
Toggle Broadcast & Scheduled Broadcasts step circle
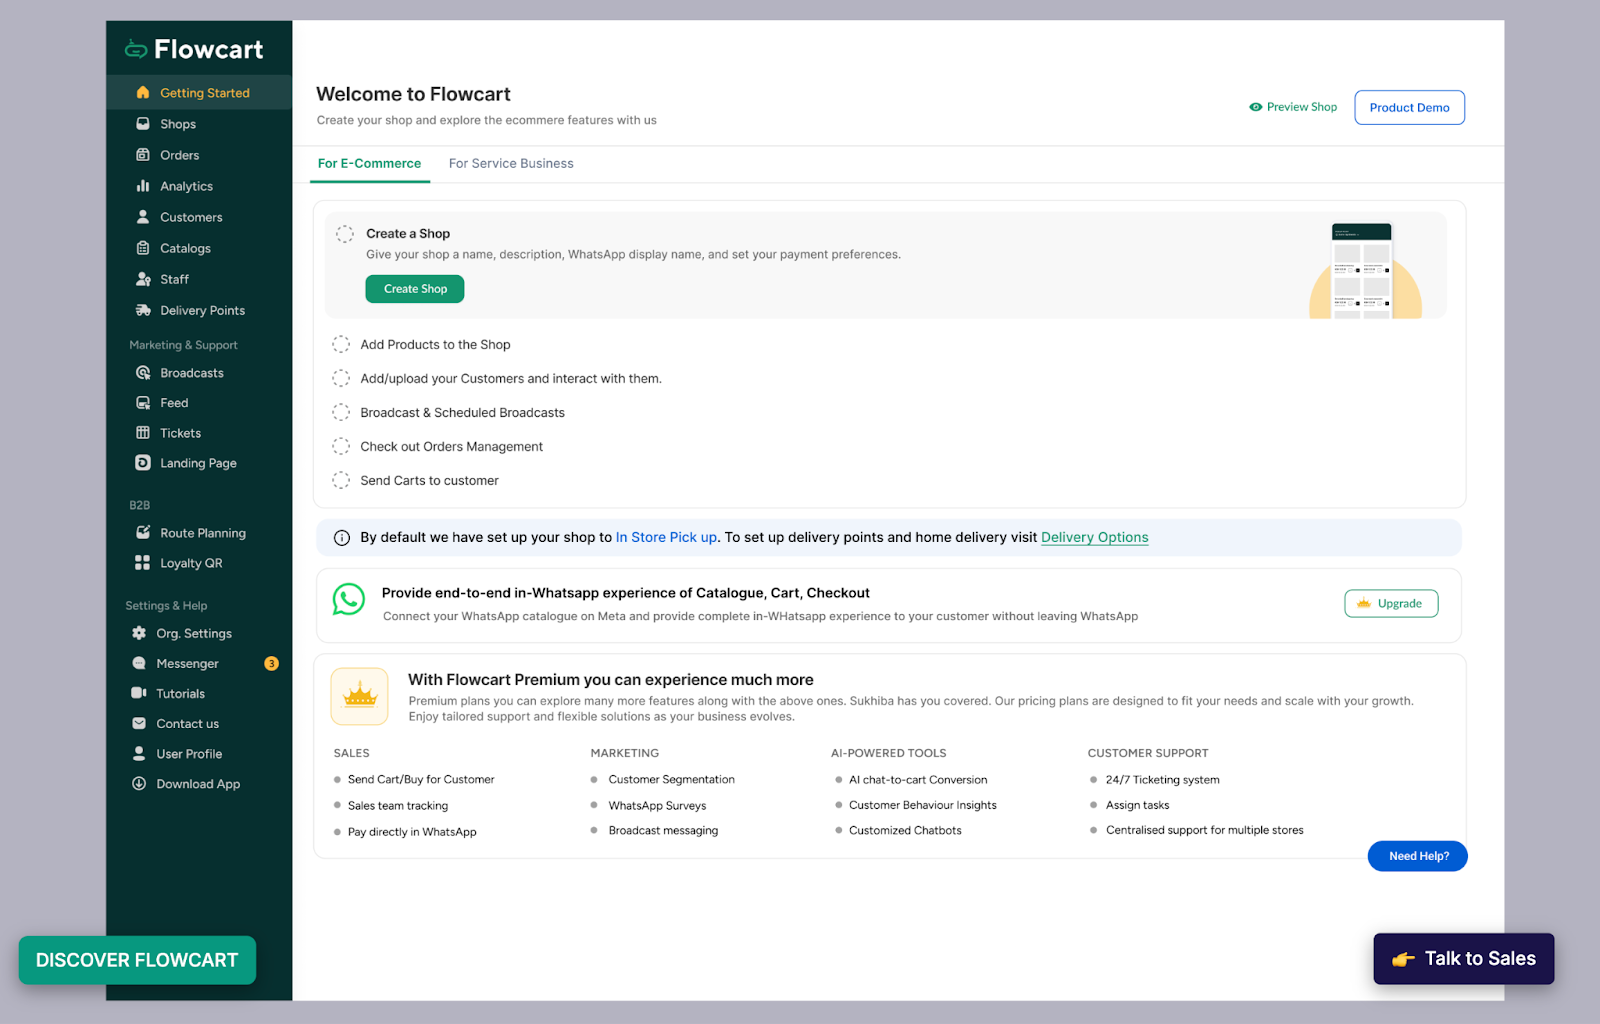(341, 412)
